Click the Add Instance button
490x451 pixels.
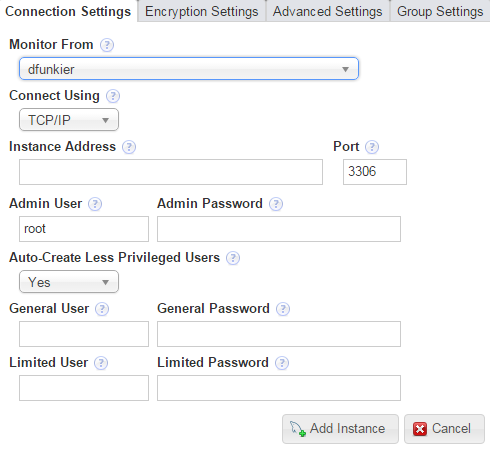[340, 429]
